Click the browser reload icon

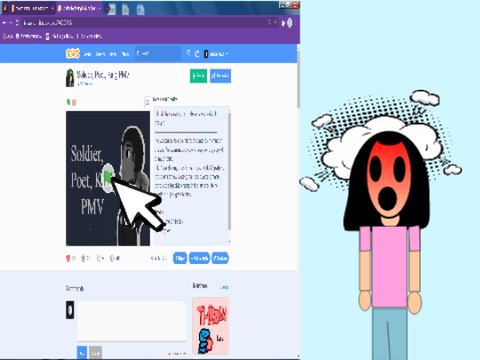pyautogui.click(x=17, y=23)
